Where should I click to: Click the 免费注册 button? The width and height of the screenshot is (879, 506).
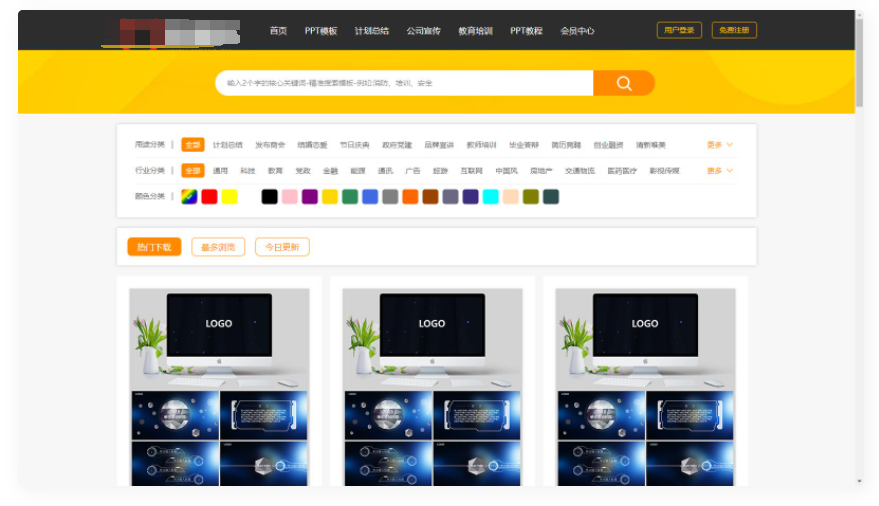coord(734,31)
